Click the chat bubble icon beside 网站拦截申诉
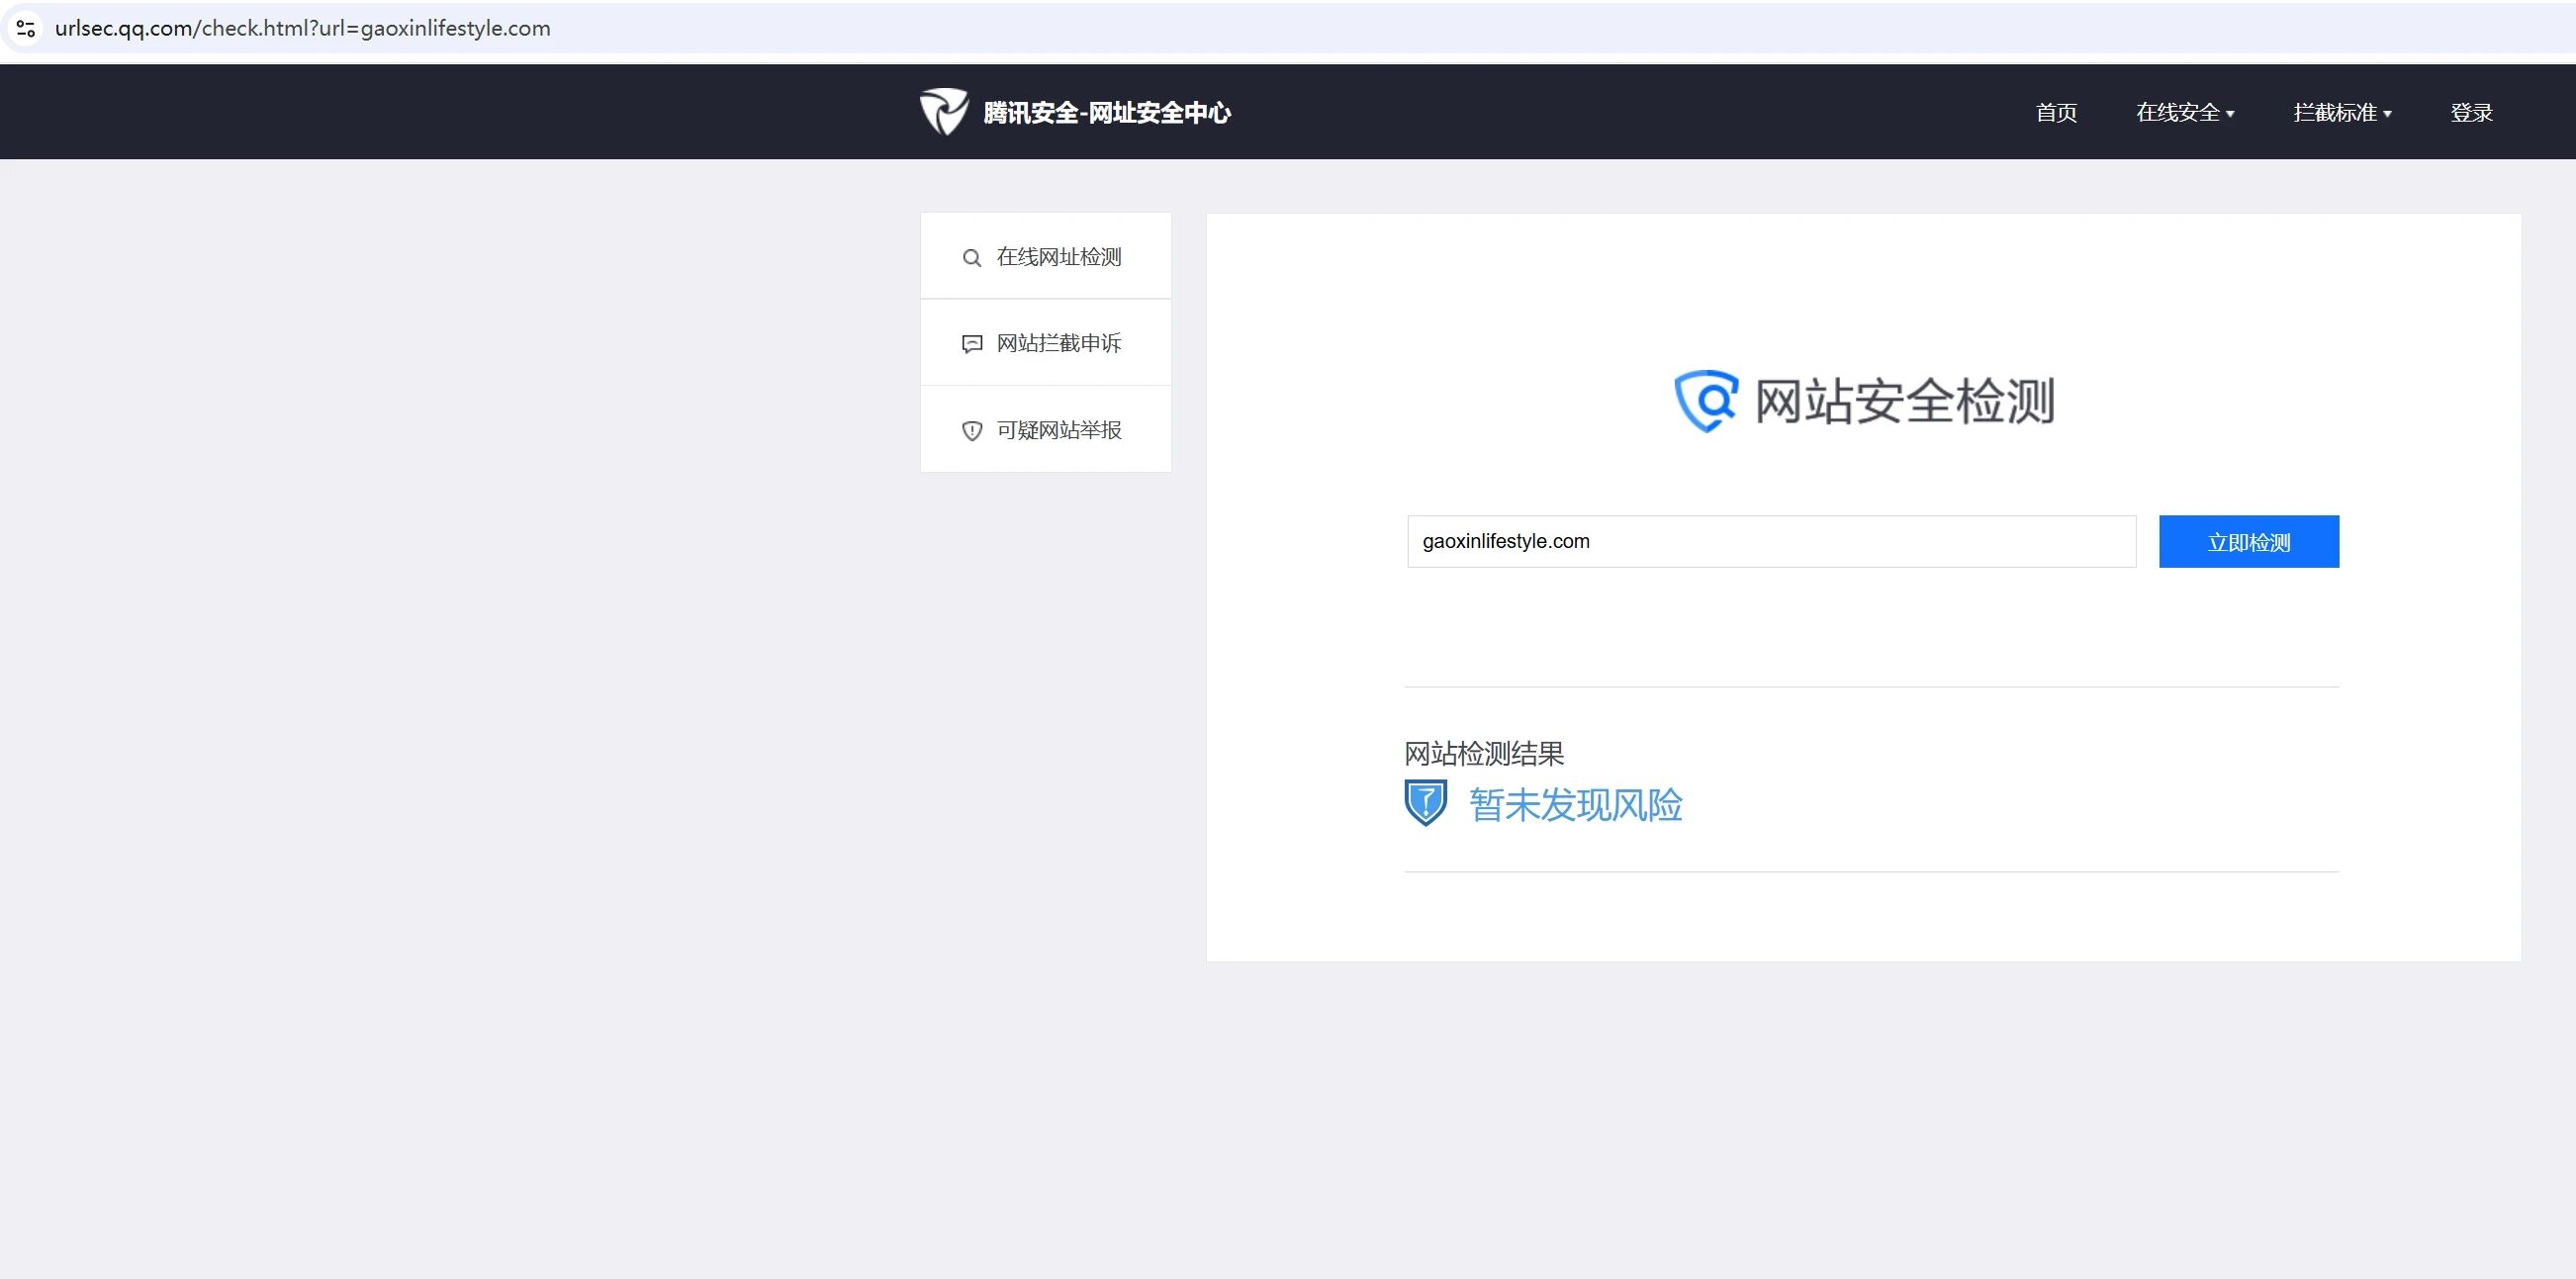 (971, 344)
